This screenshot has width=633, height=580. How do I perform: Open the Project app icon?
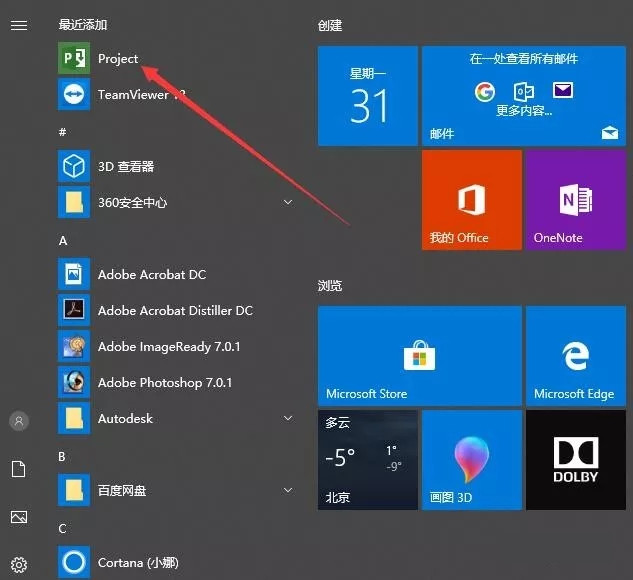(x=74, y=59)
